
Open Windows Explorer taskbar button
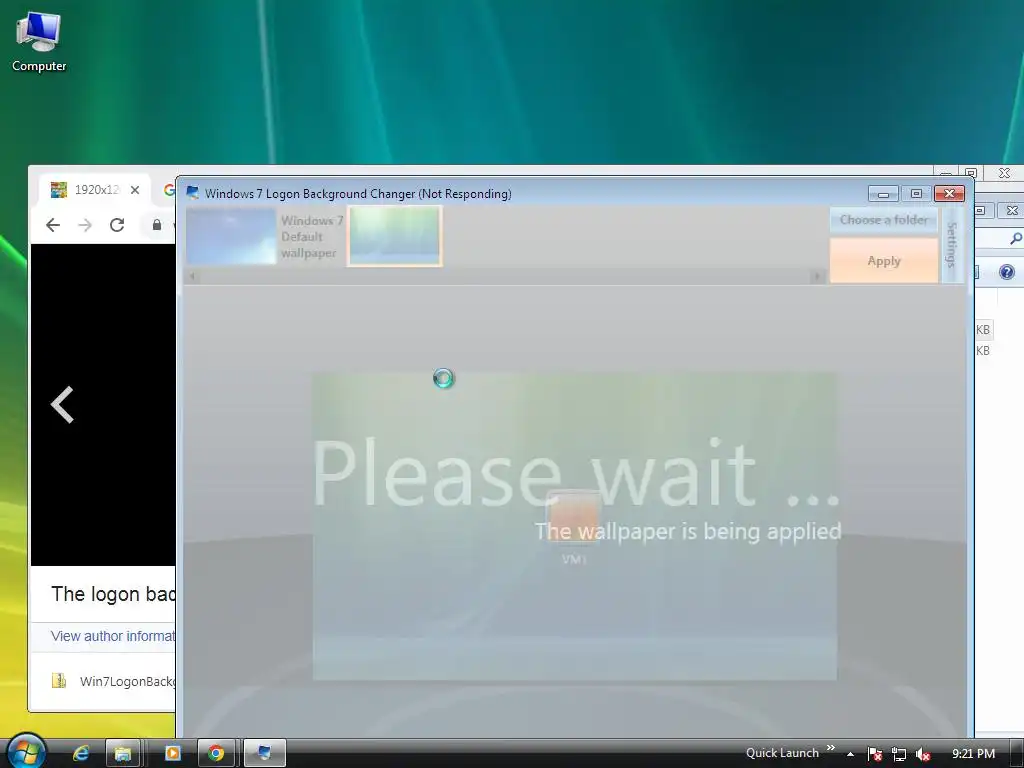point(122,754)
